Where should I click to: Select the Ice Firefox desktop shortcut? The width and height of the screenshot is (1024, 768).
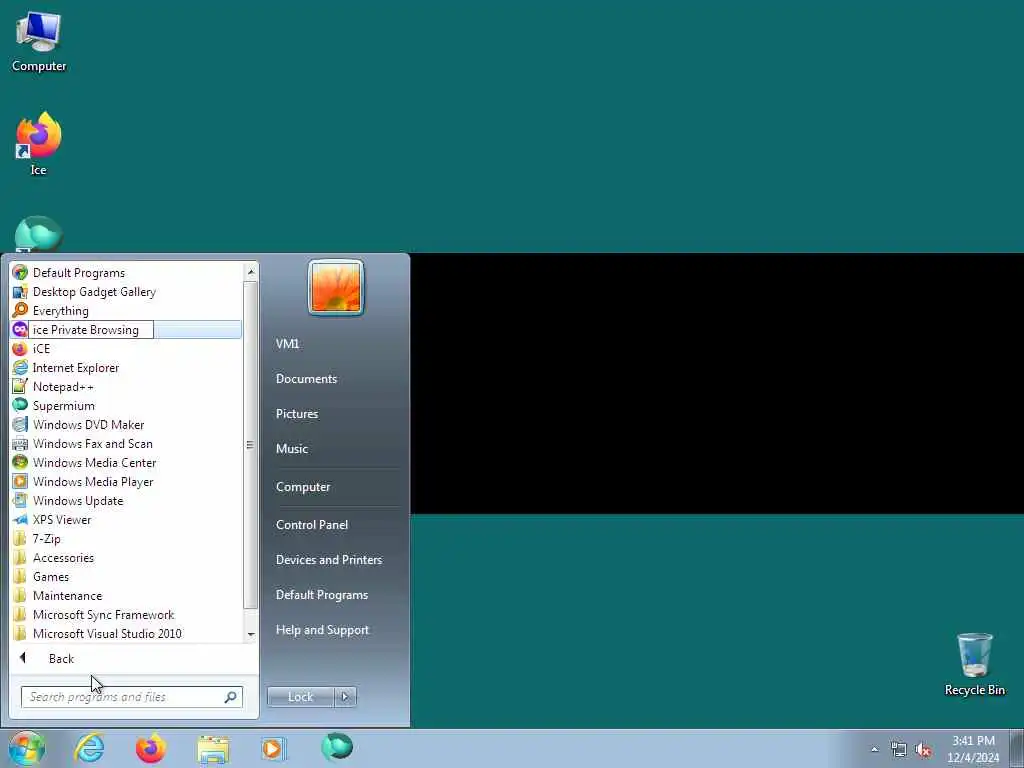coord(39,144)
